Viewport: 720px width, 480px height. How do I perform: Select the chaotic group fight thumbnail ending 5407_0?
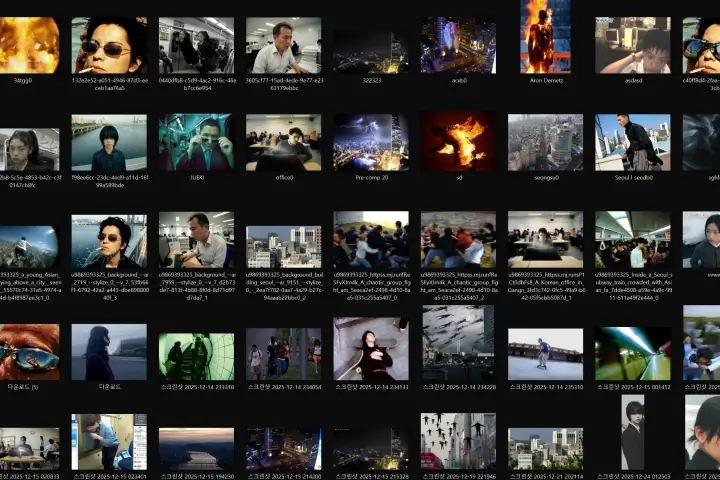(371, 240)
